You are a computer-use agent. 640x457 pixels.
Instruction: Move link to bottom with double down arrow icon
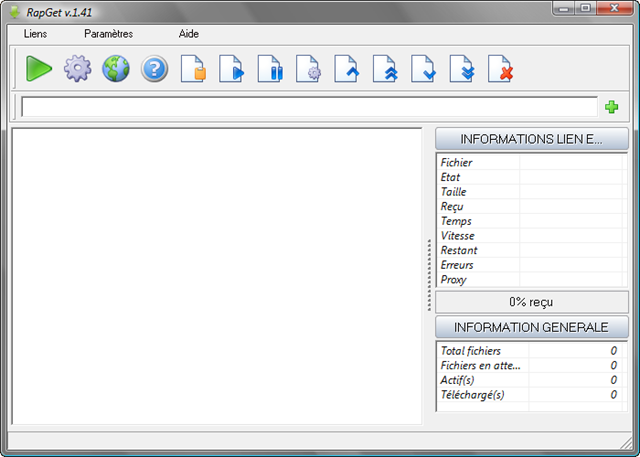462,69
